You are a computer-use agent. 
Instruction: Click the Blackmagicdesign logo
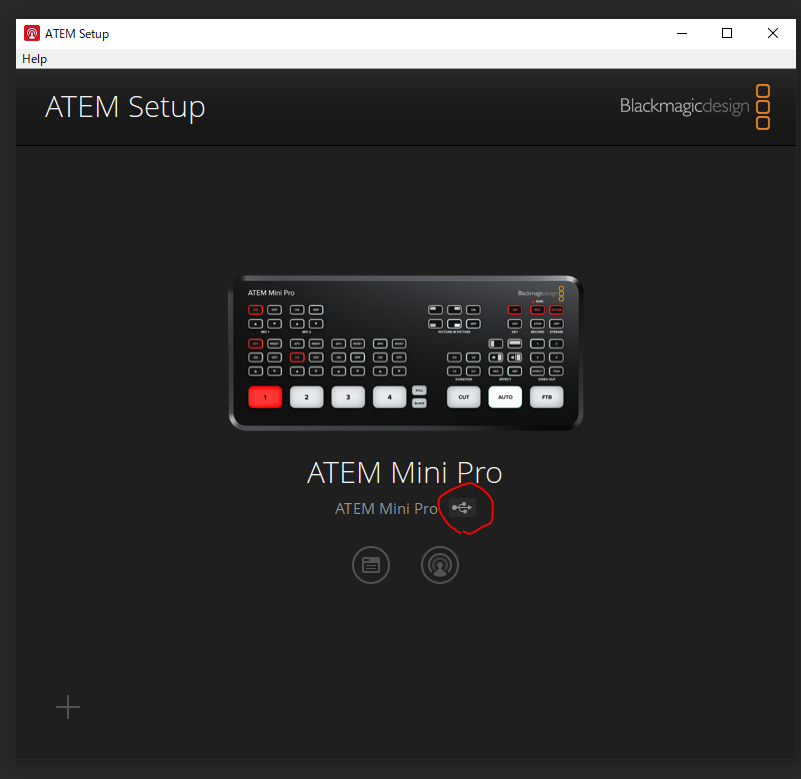pos(695,107)
